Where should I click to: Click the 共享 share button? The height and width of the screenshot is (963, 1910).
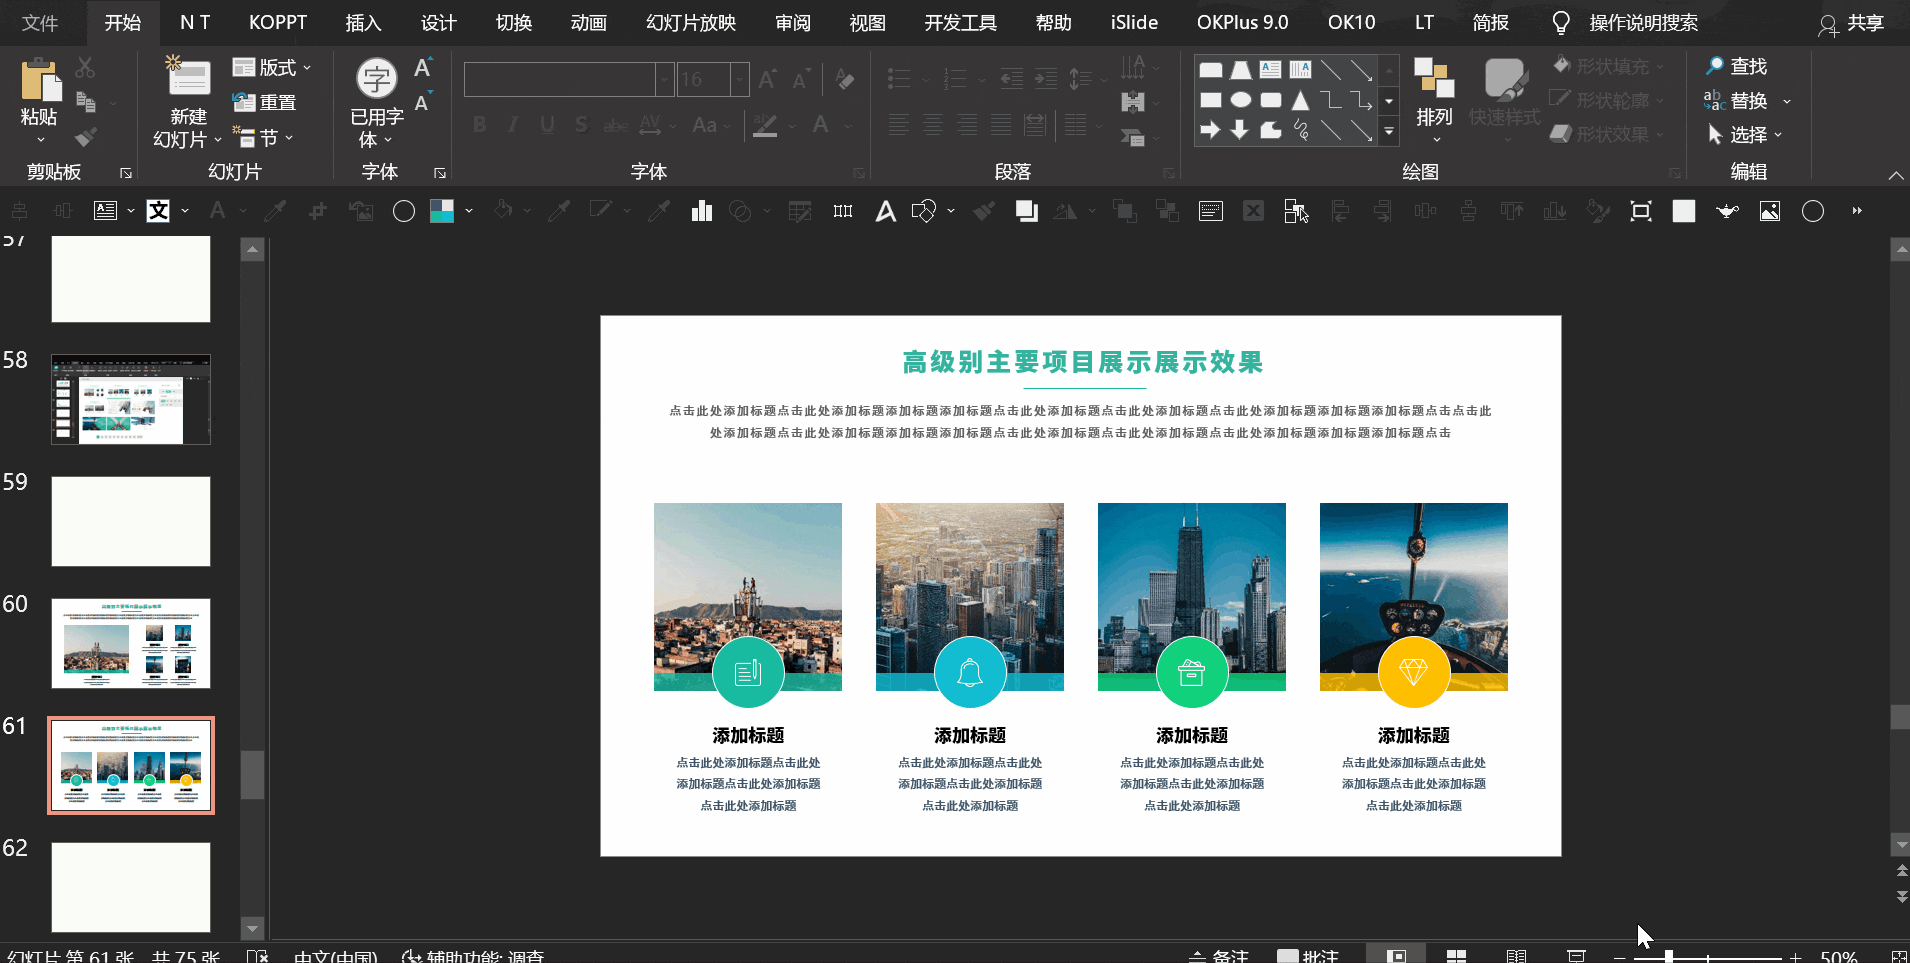point(1852,23)
